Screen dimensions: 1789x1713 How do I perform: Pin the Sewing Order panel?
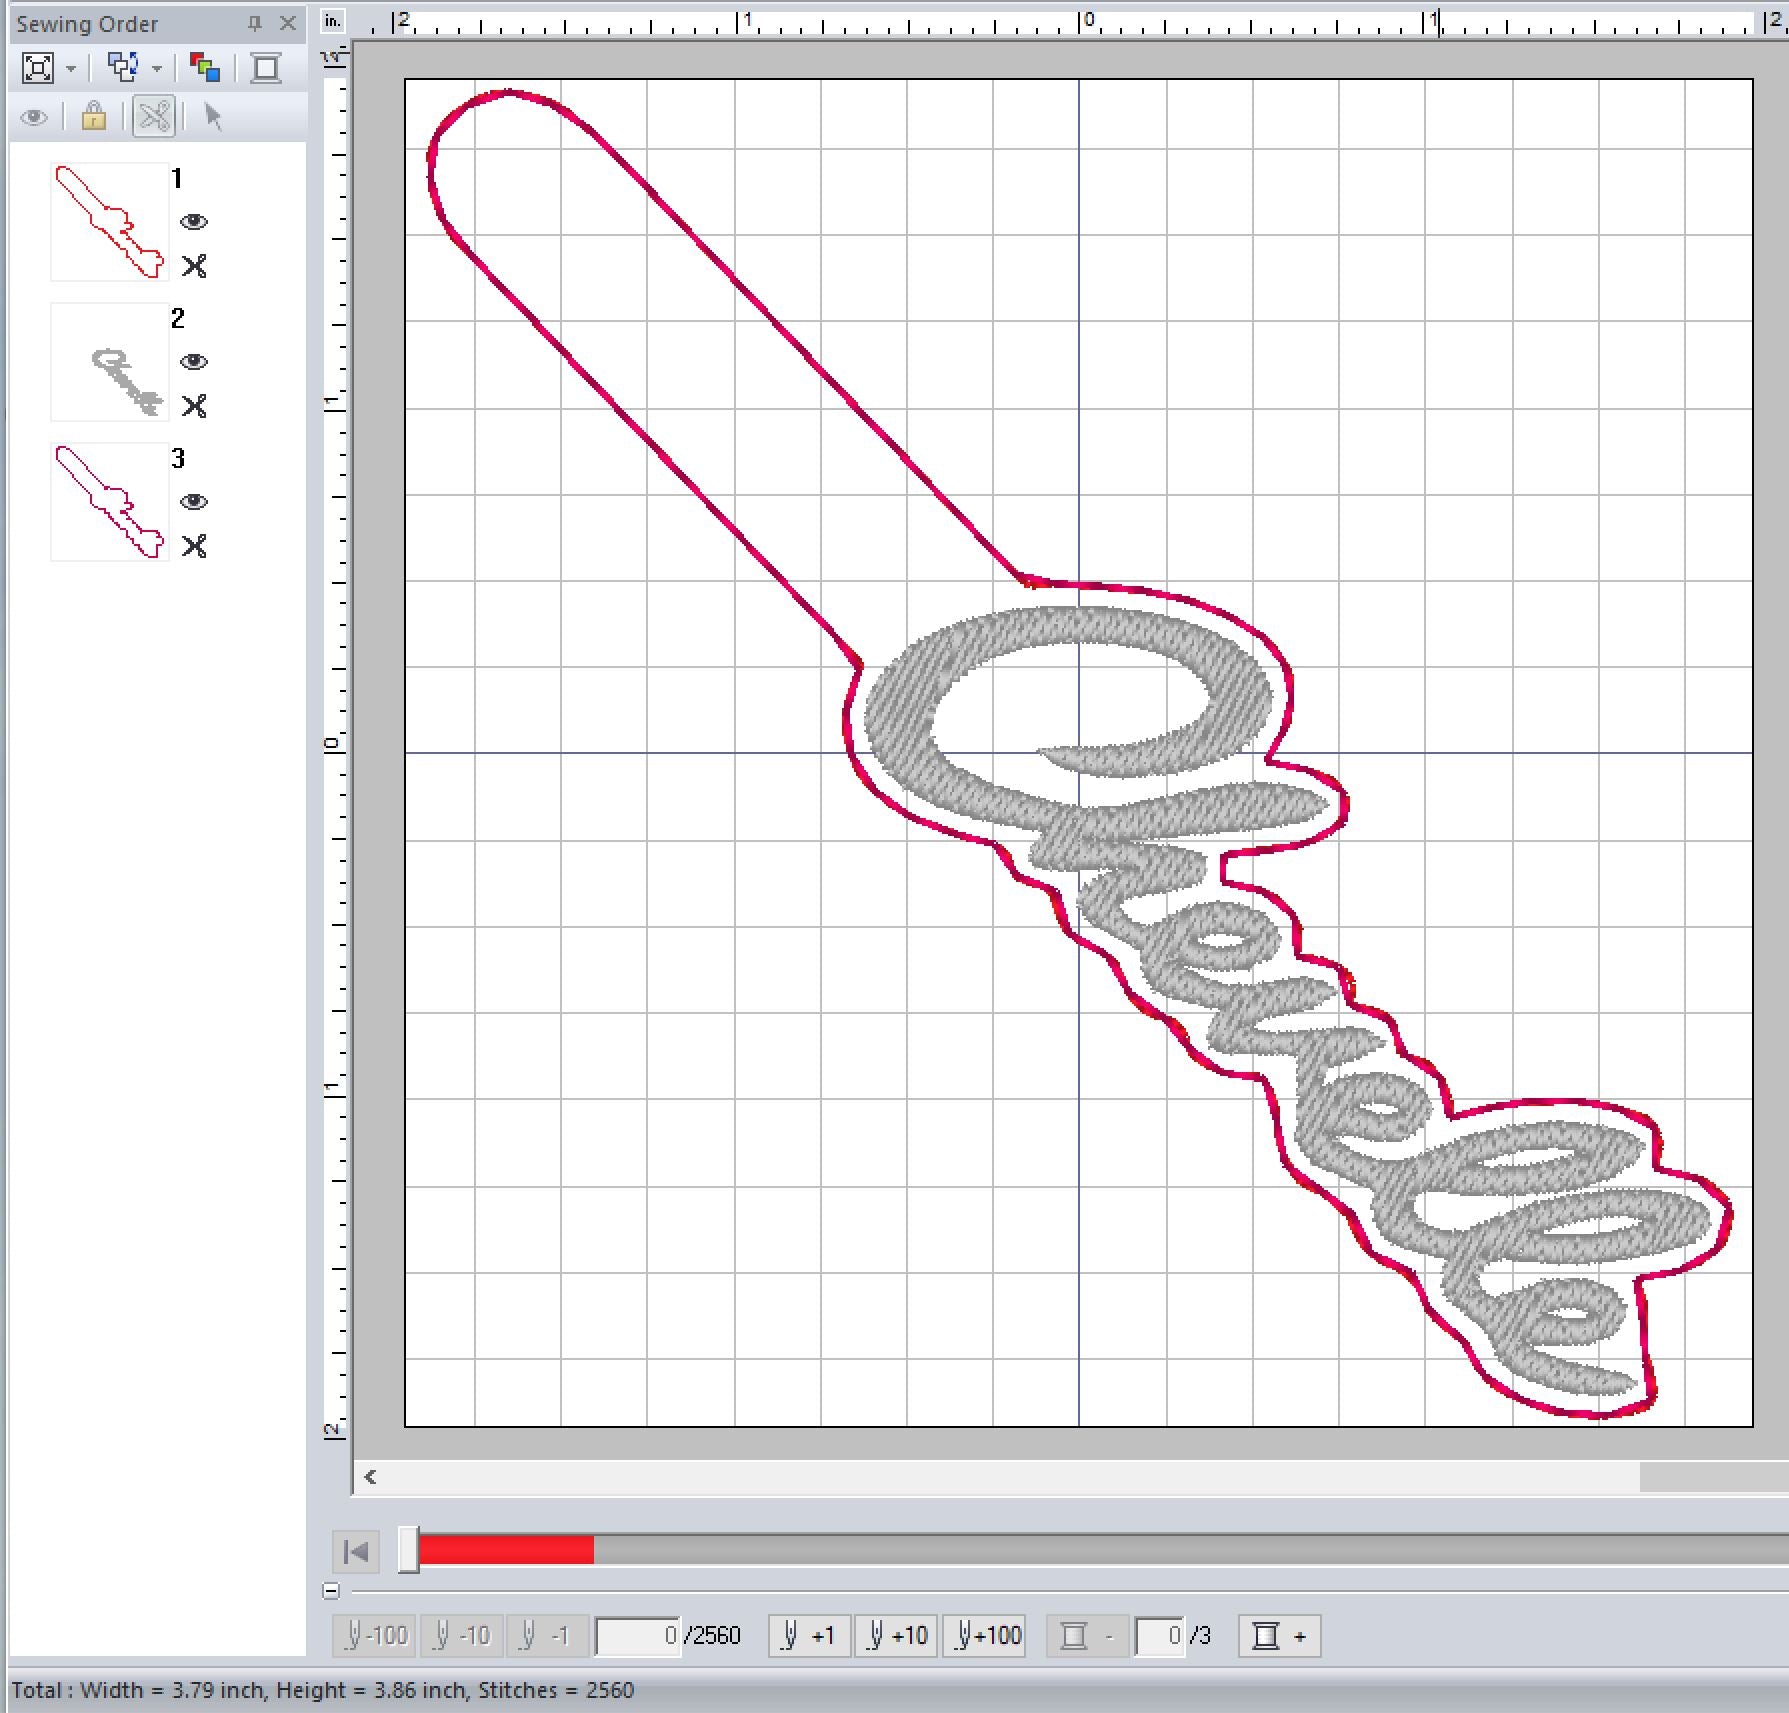[255, 23]
